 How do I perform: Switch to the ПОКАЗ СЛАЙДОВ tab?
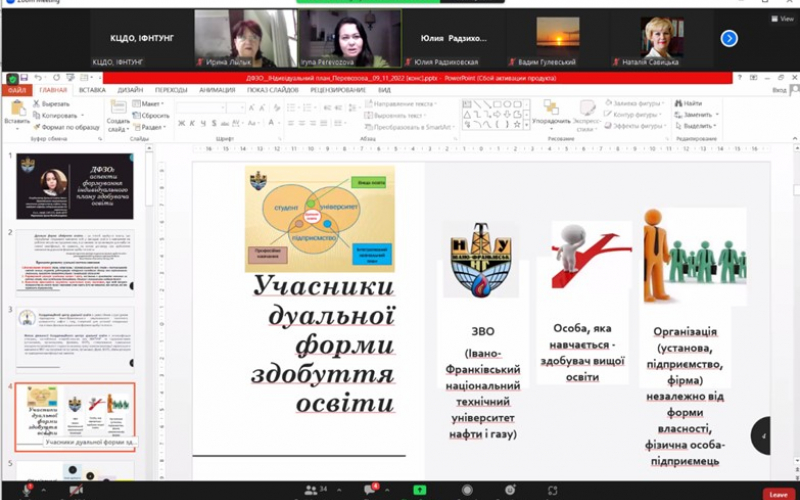273,90
